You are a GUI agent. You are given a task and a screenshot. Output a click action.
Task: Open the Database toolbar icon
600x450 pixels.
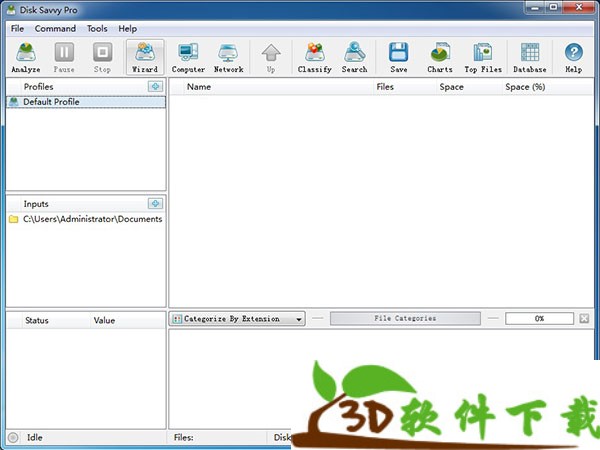pyautogui.click(x=530, y=57)
